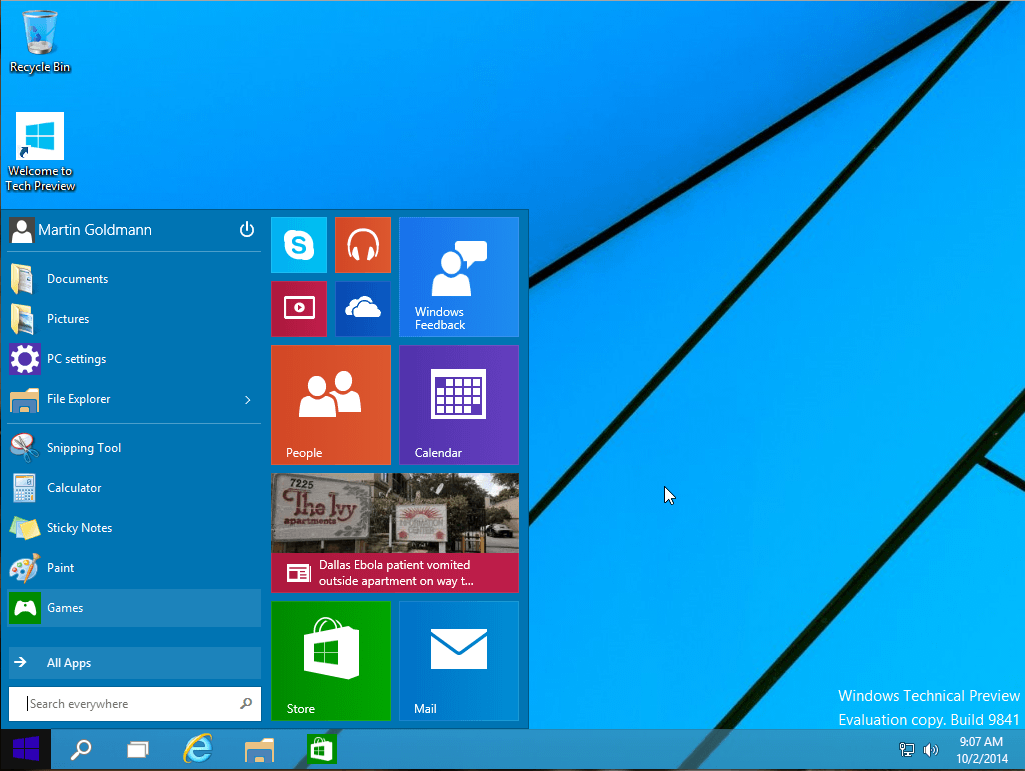Launch the Music headphones tile

[x=362, y=245]
